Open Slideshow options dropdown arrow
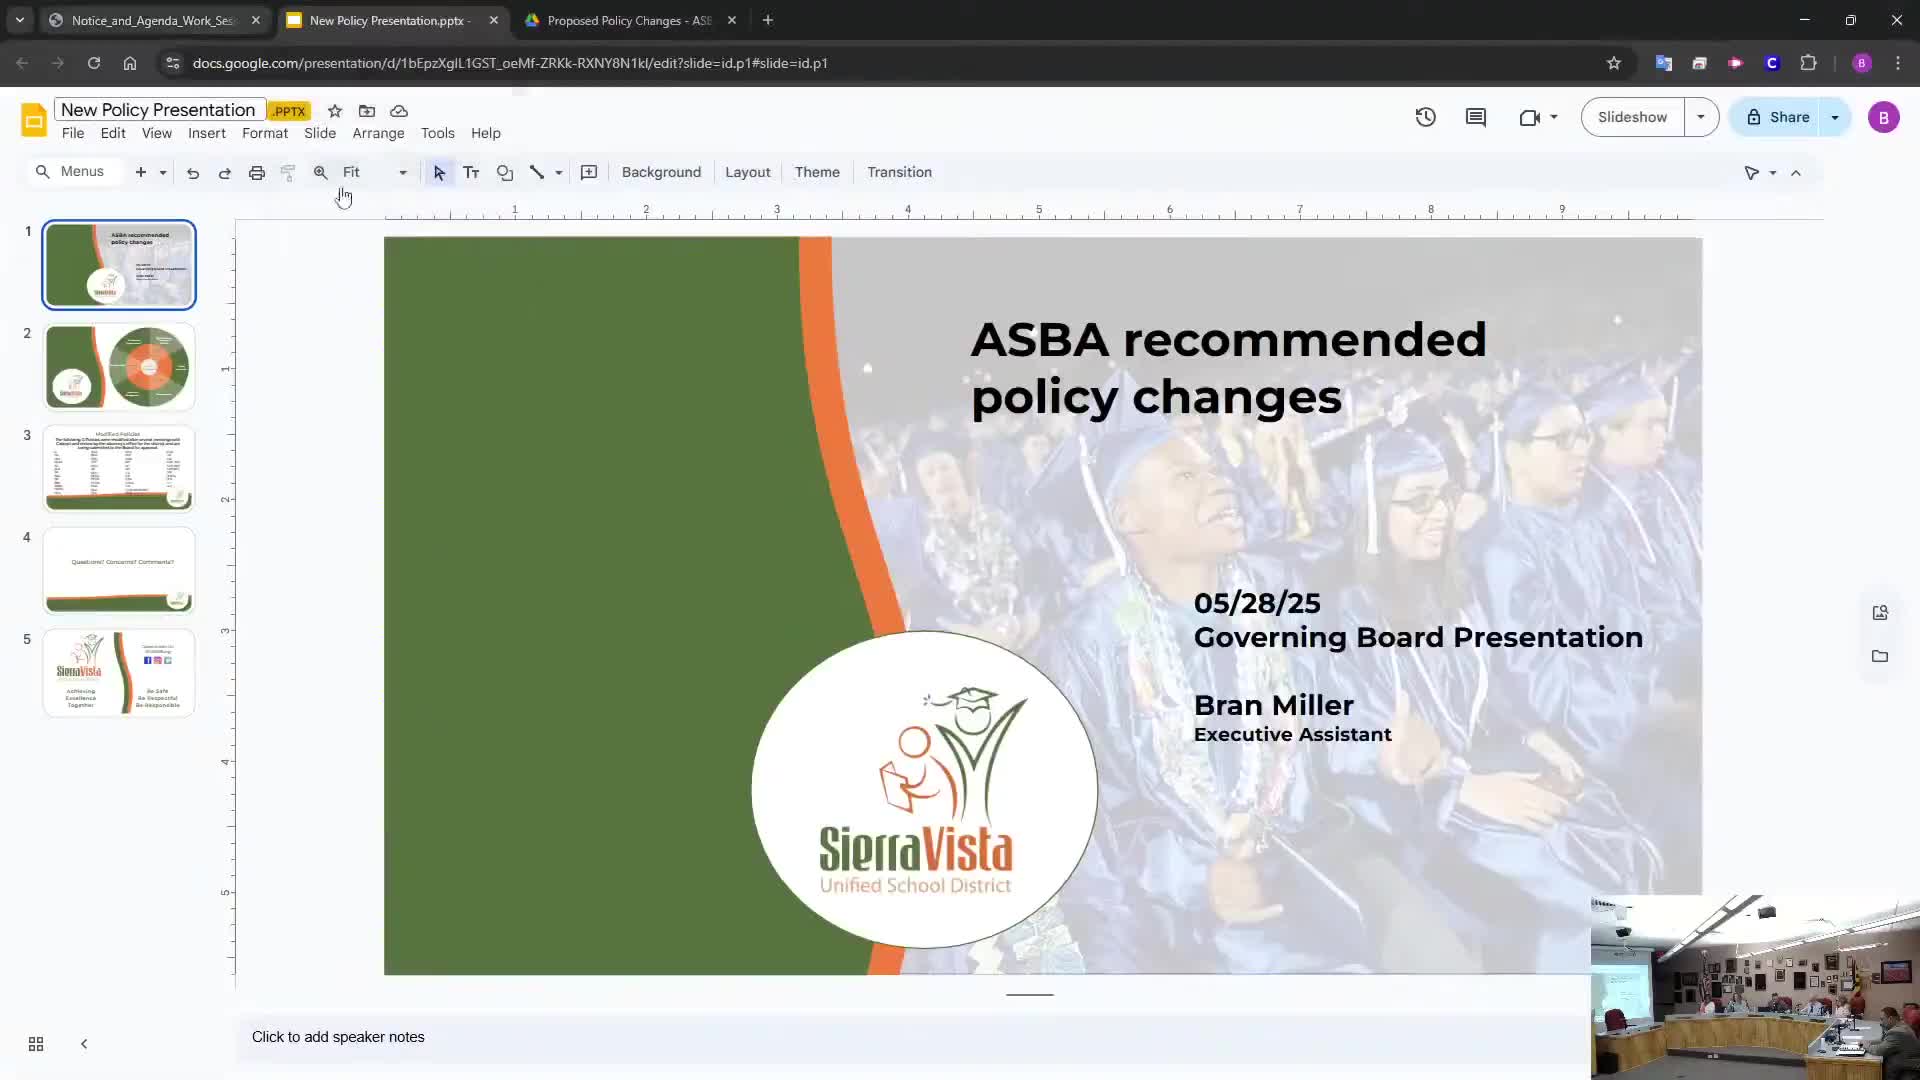 [1700, 117]
